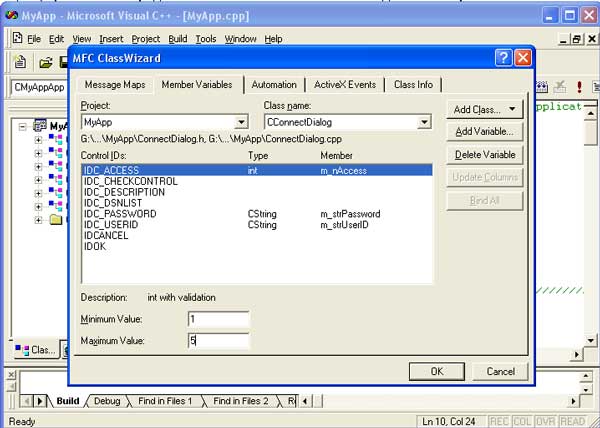The height and width of the screenshot is (428, 600).
Task: Select IDCANCEL in the control list
Action: tap(106, 235)
